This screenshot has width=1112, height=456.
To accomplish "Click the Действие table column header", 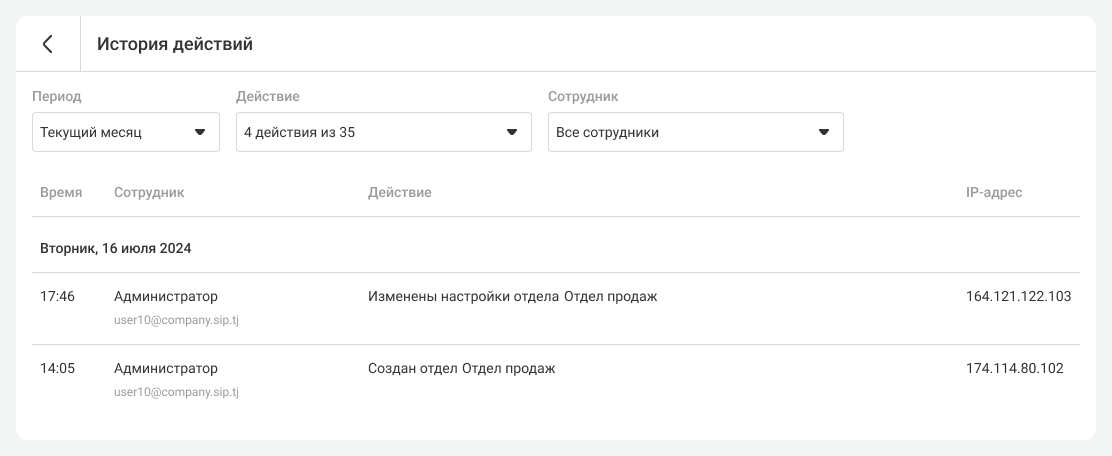I will pos(399,192).
